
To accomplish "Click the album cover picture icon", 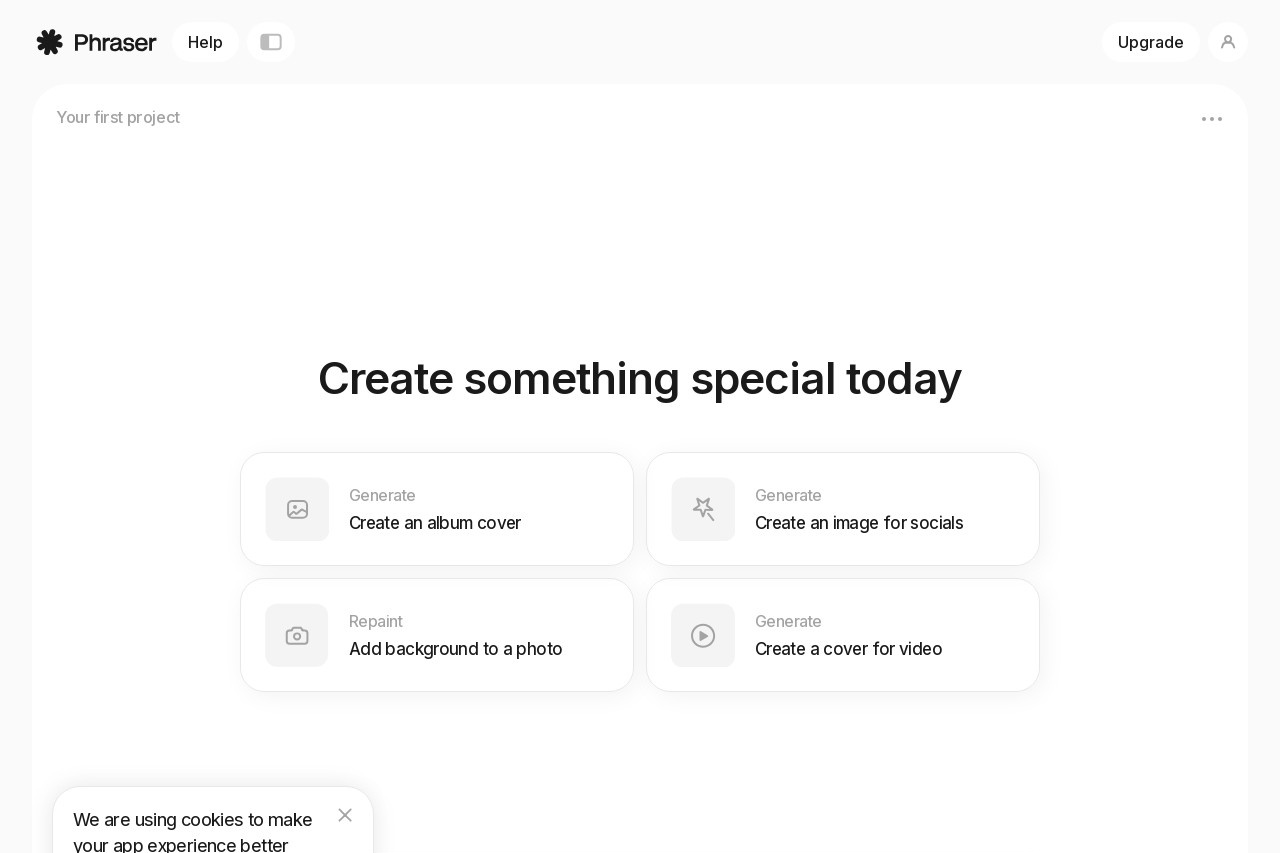I will click(x=297, y=509).
